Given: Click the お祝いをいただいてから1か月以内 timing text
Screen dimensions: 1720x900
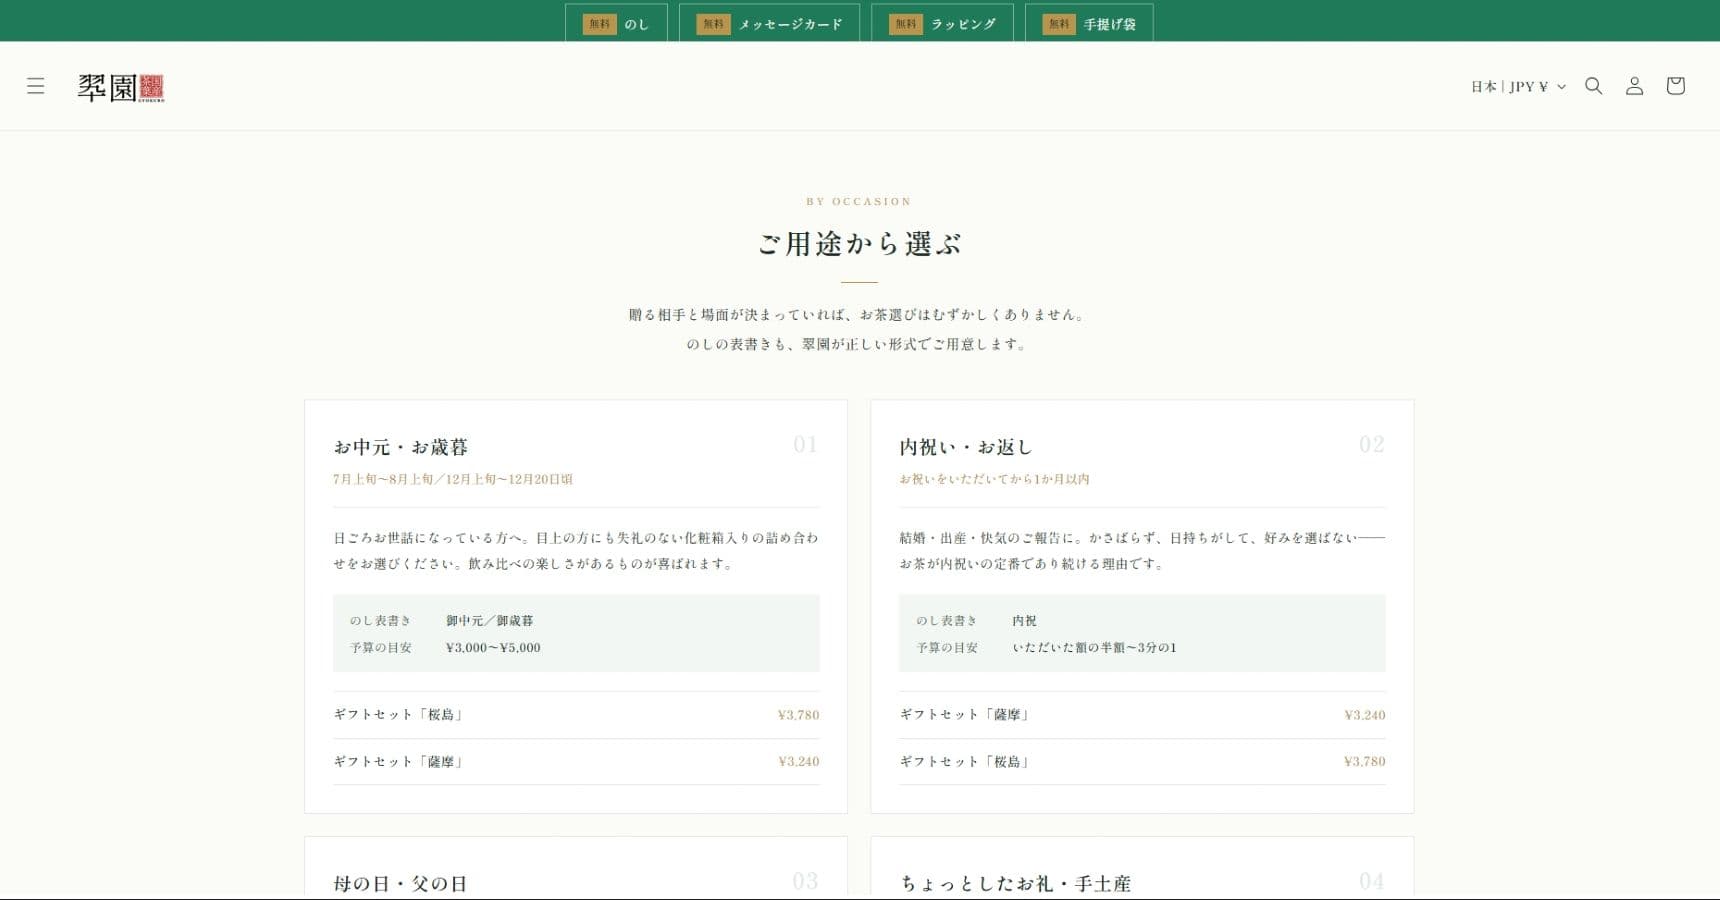Looking at the screenshot, I should point(994,479).
